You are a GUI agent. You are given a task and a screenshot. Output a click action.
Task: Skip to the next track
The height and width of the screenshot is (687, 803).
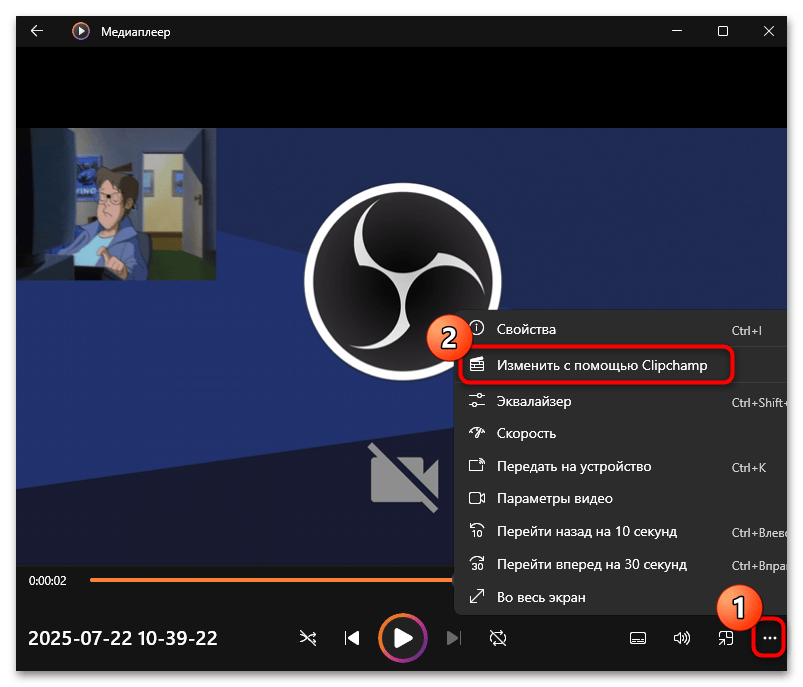[454, 638]
